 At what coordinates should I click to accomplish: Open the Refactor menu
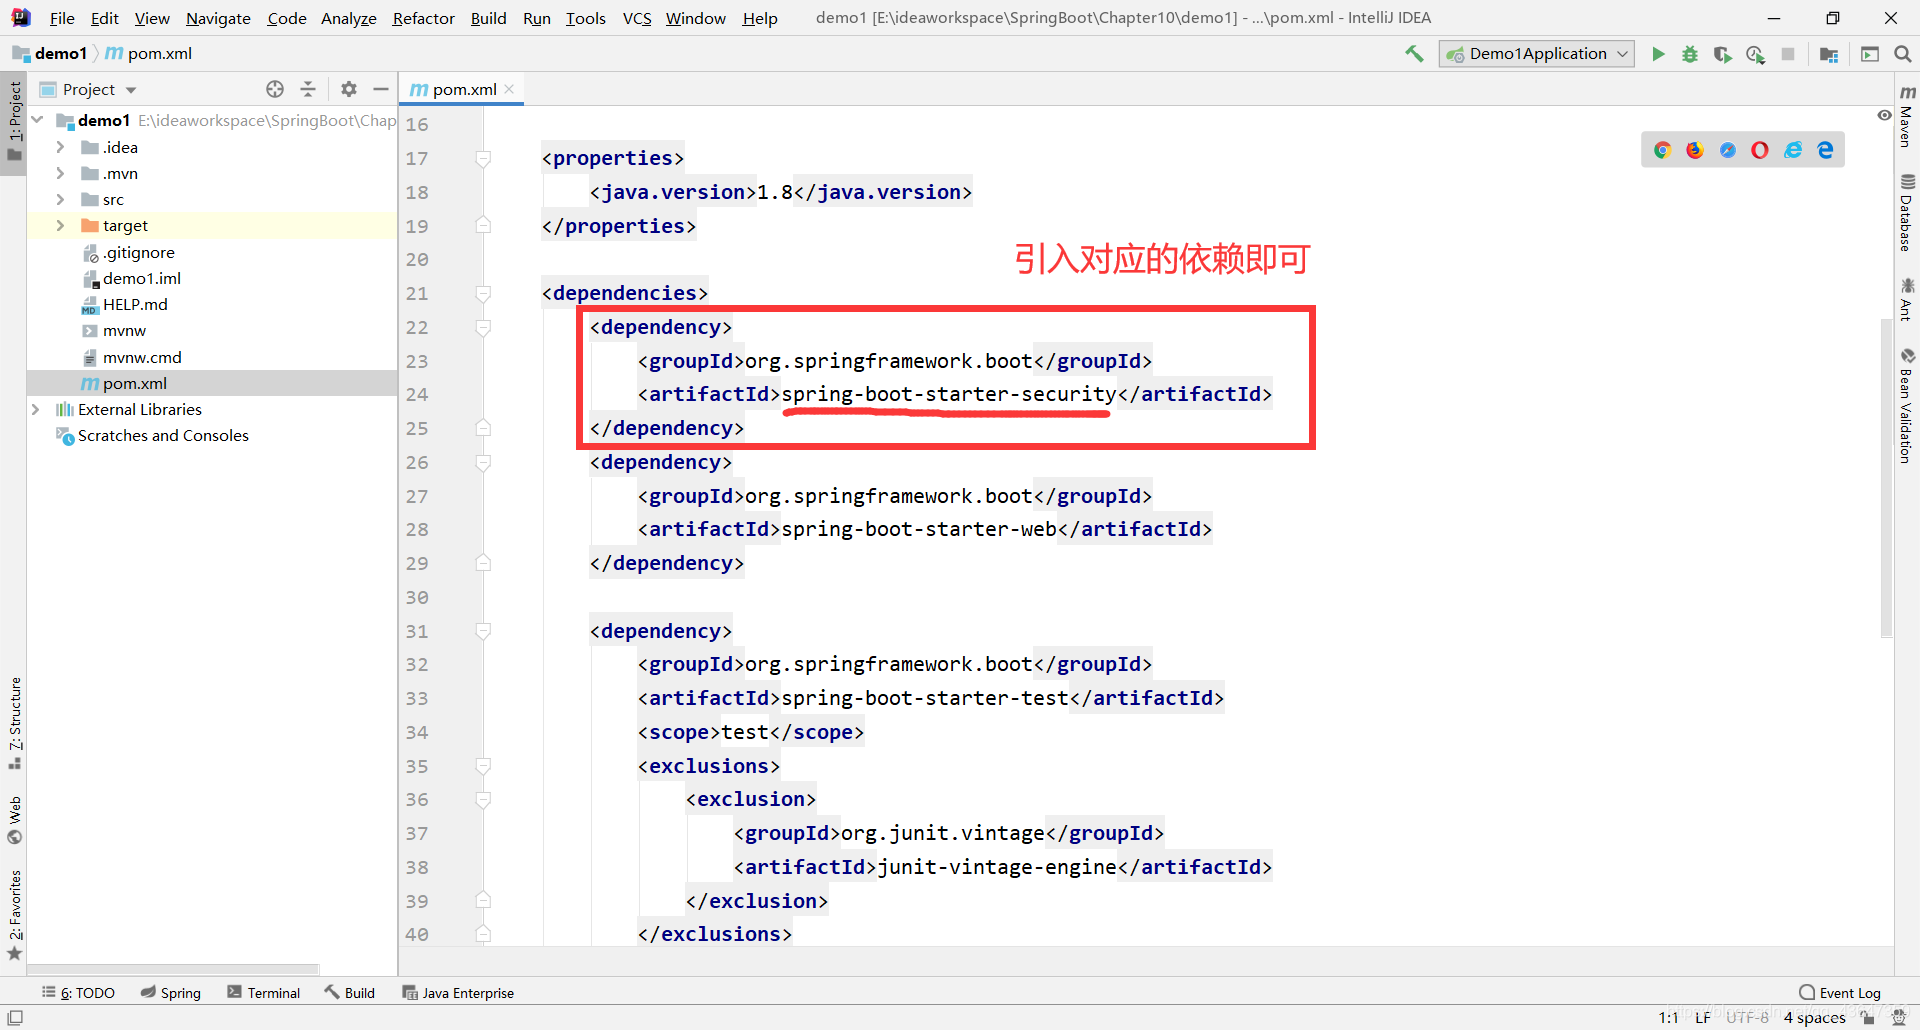click(x=423, y=18)
